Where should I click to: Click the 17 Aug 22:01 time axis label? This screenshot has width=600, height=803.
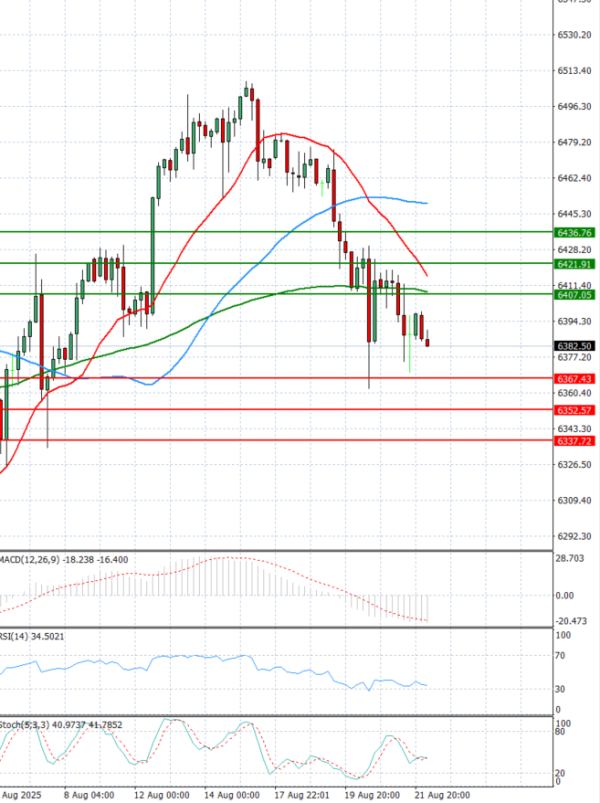(x=302, y=795)
